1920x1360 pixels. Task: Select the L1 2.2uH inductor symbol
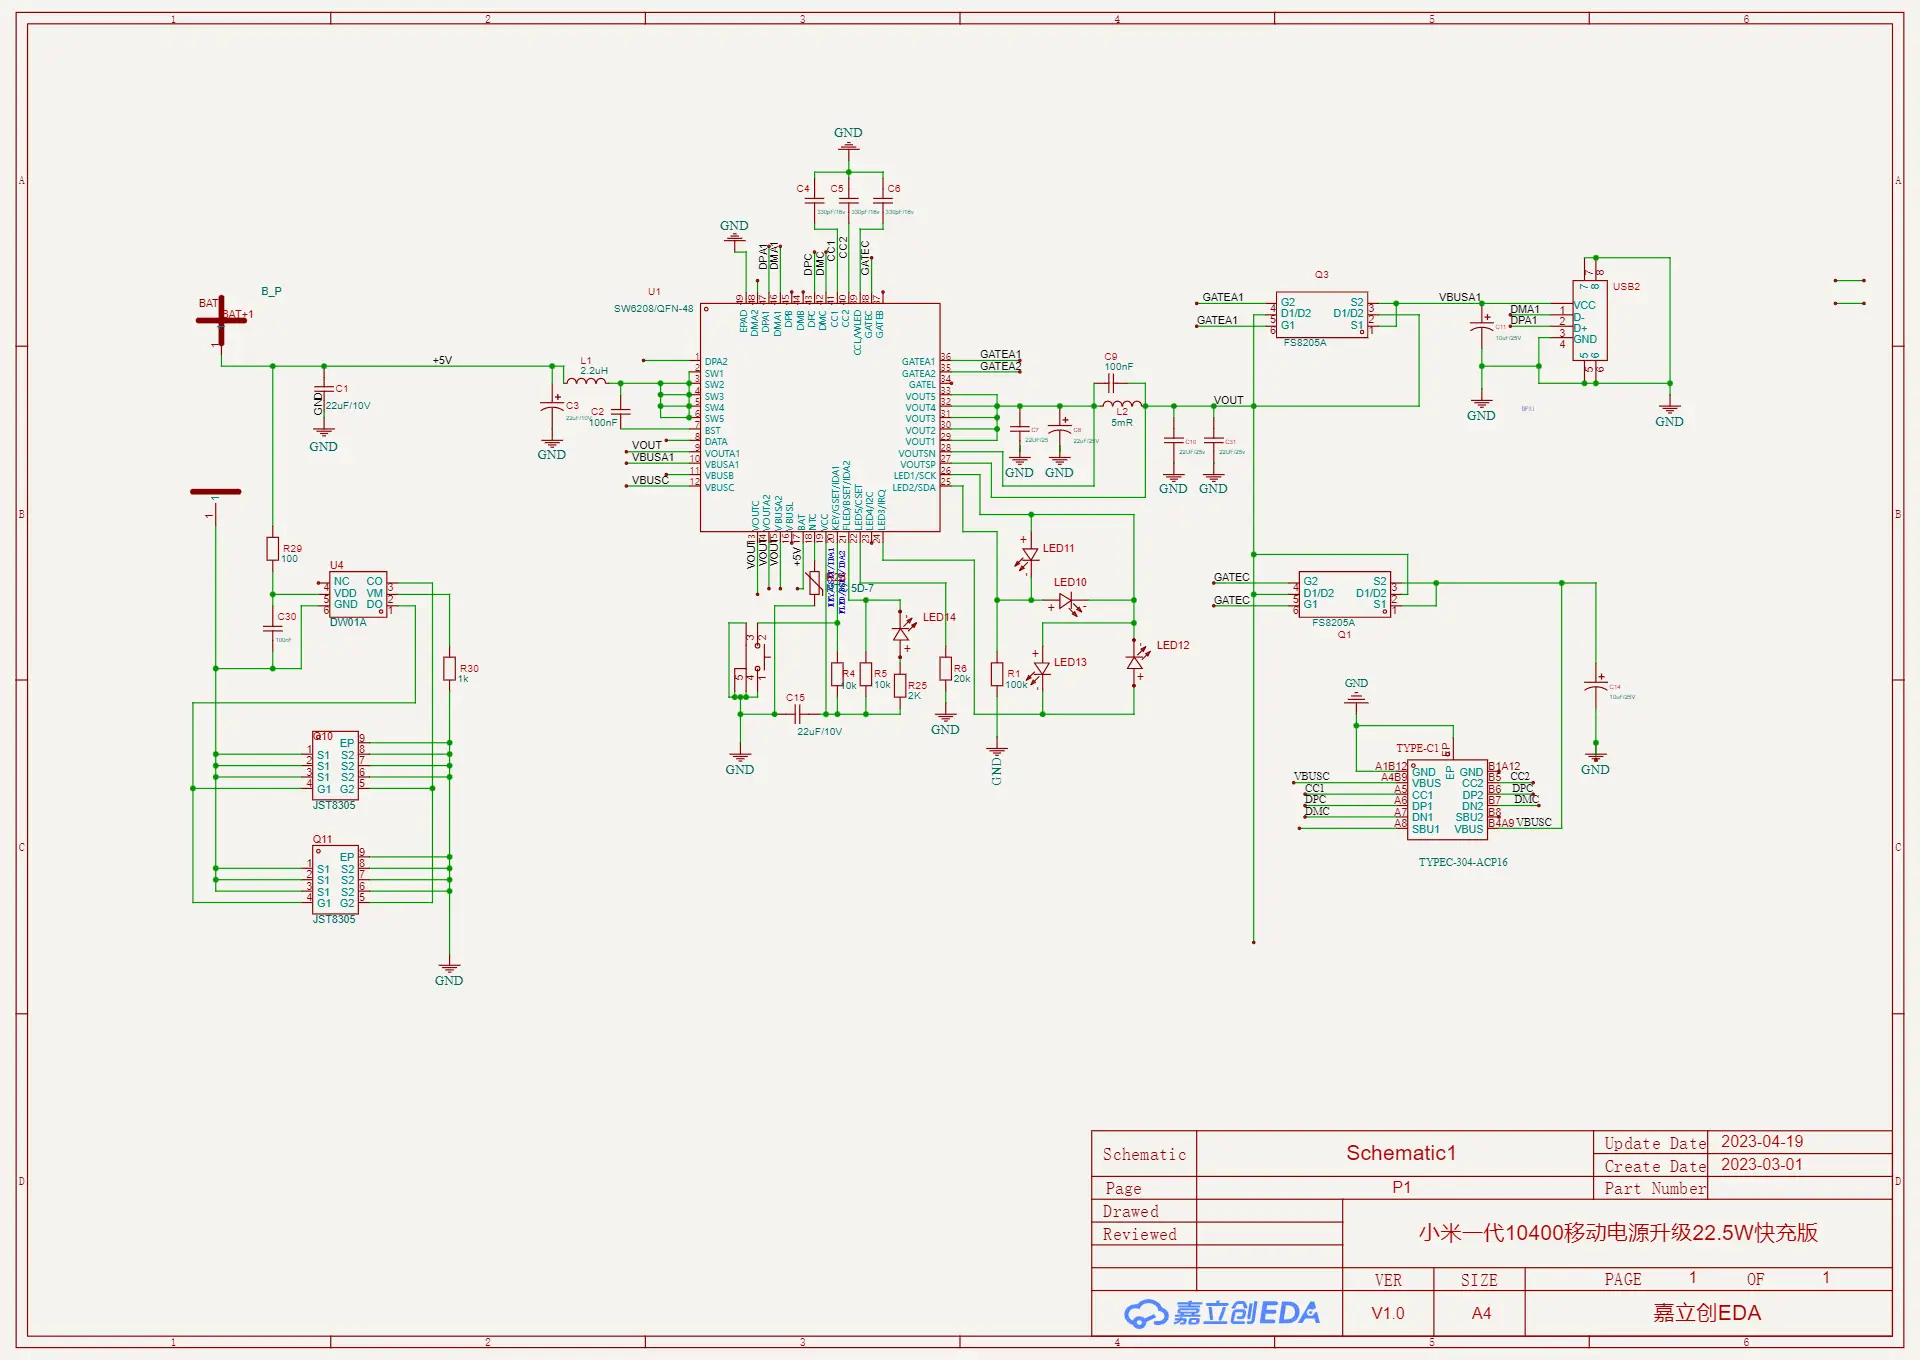click(x=585, y=381)
